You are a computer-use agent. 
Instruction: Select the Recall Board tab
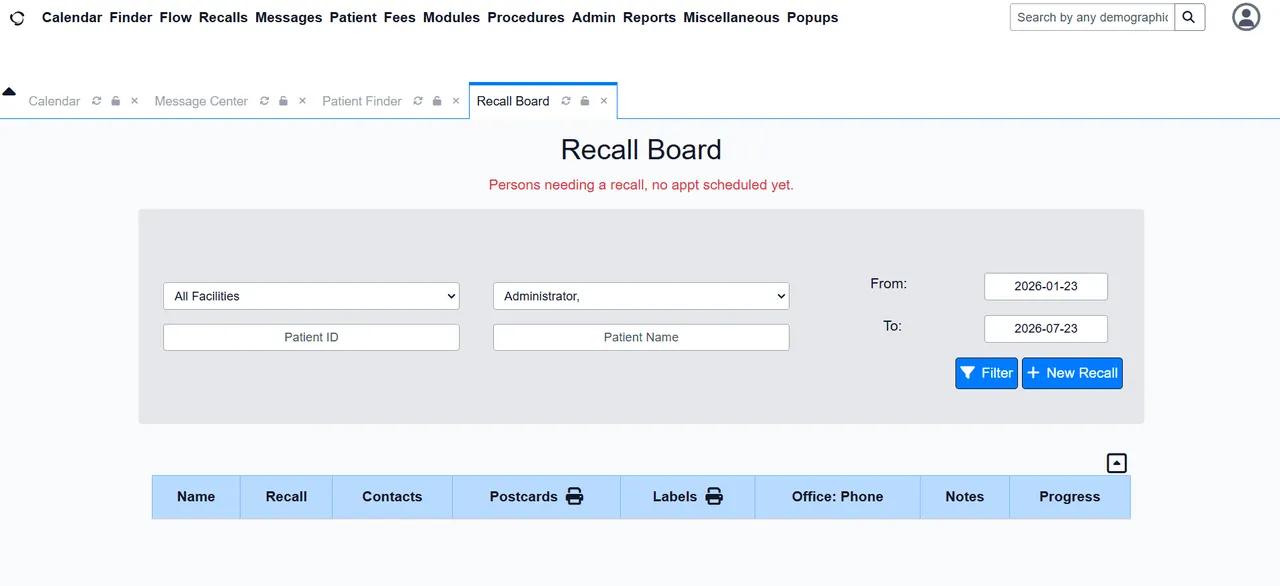(x=513, y=101)
